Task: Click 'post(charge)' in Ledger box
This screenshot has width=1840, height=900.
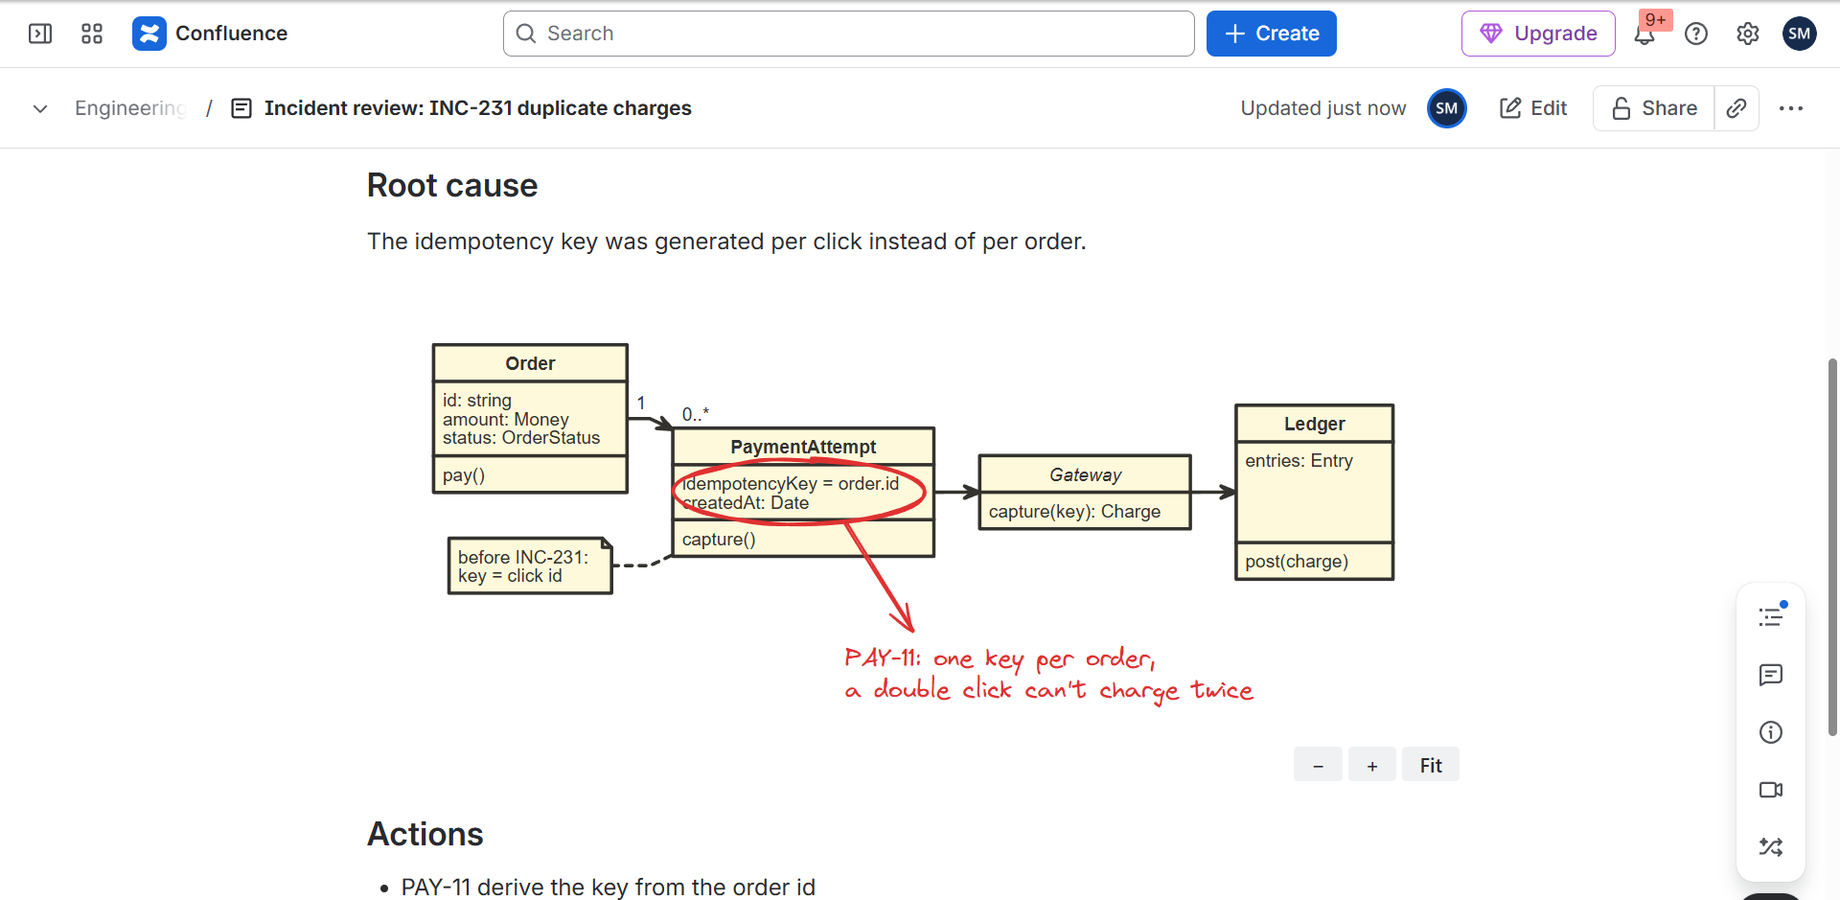Action: 1297,561
